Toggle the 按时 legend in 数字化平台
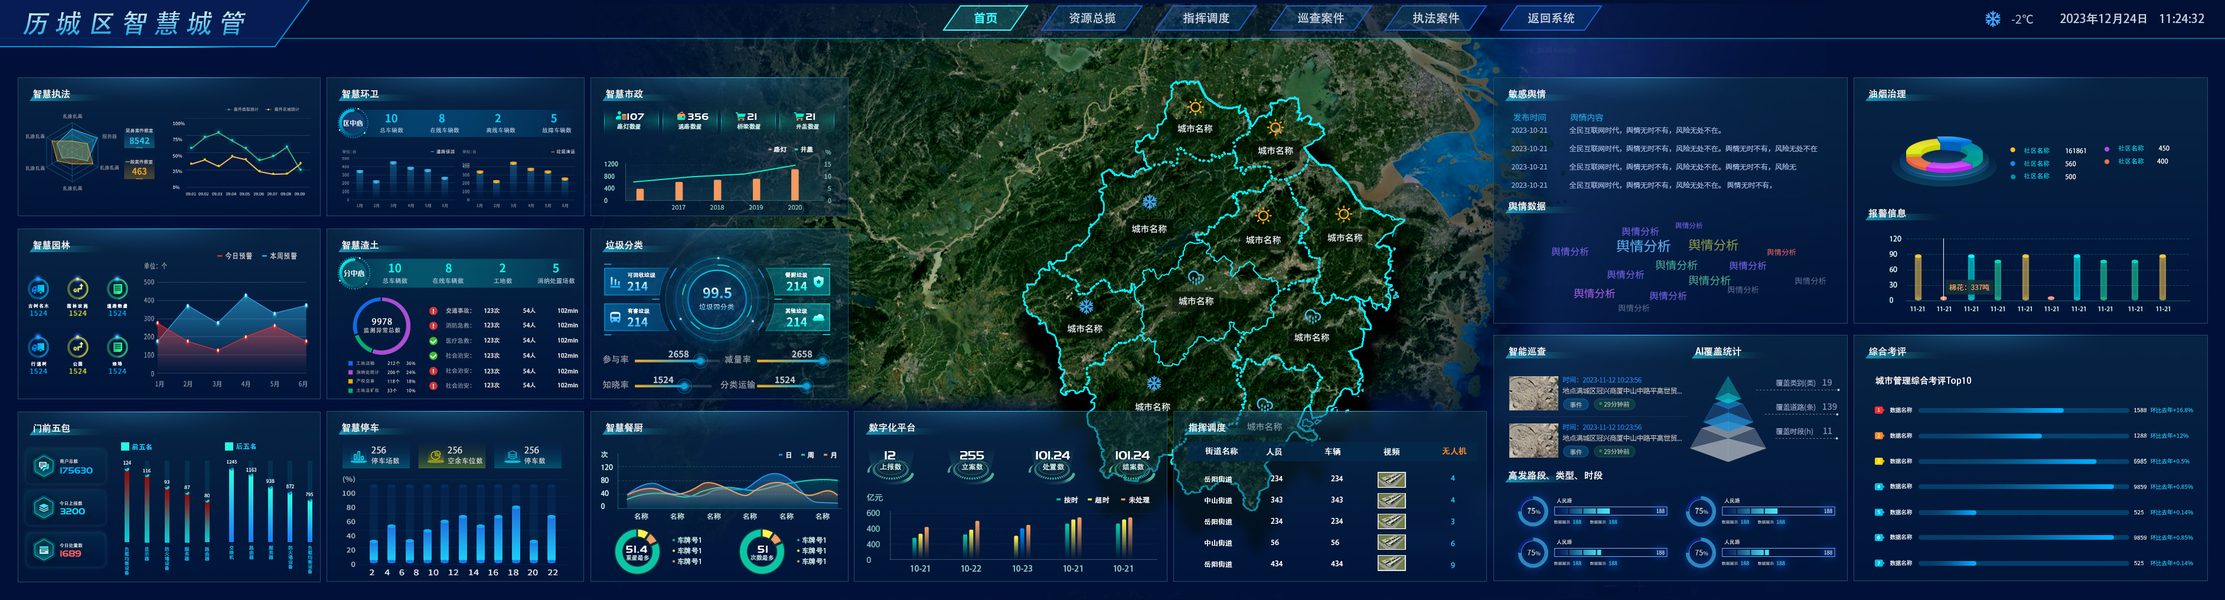The width and height of the screenshot is (2225, 600). 1067,500
